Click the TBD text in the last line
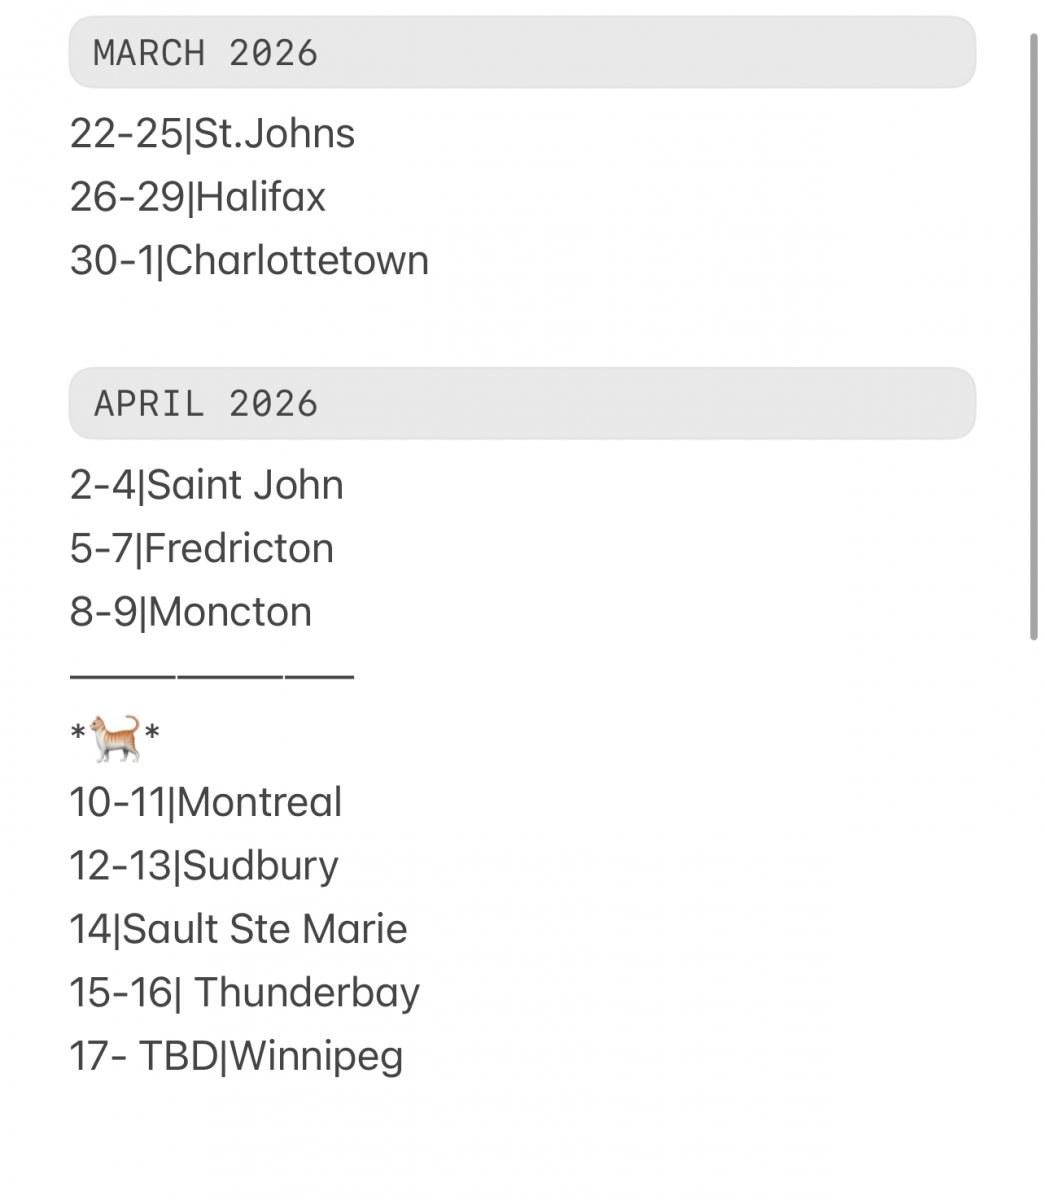Image resolution: width=1045 pixels, height=1200 pixels. tap(177, 1056)
